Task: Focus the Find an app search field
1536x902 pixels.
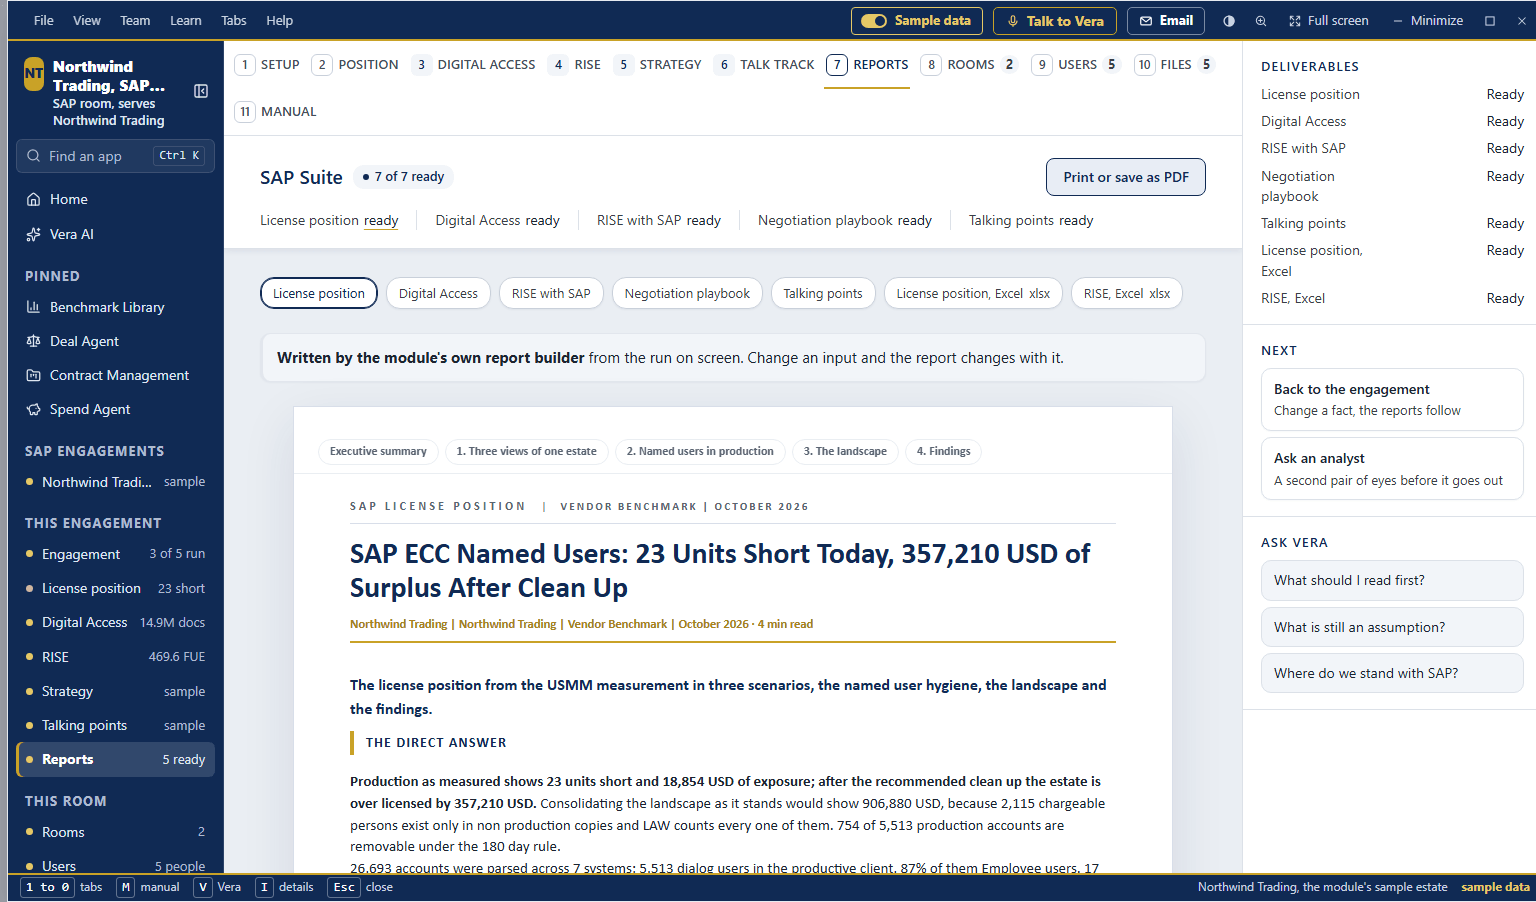Action: [115, 156]
